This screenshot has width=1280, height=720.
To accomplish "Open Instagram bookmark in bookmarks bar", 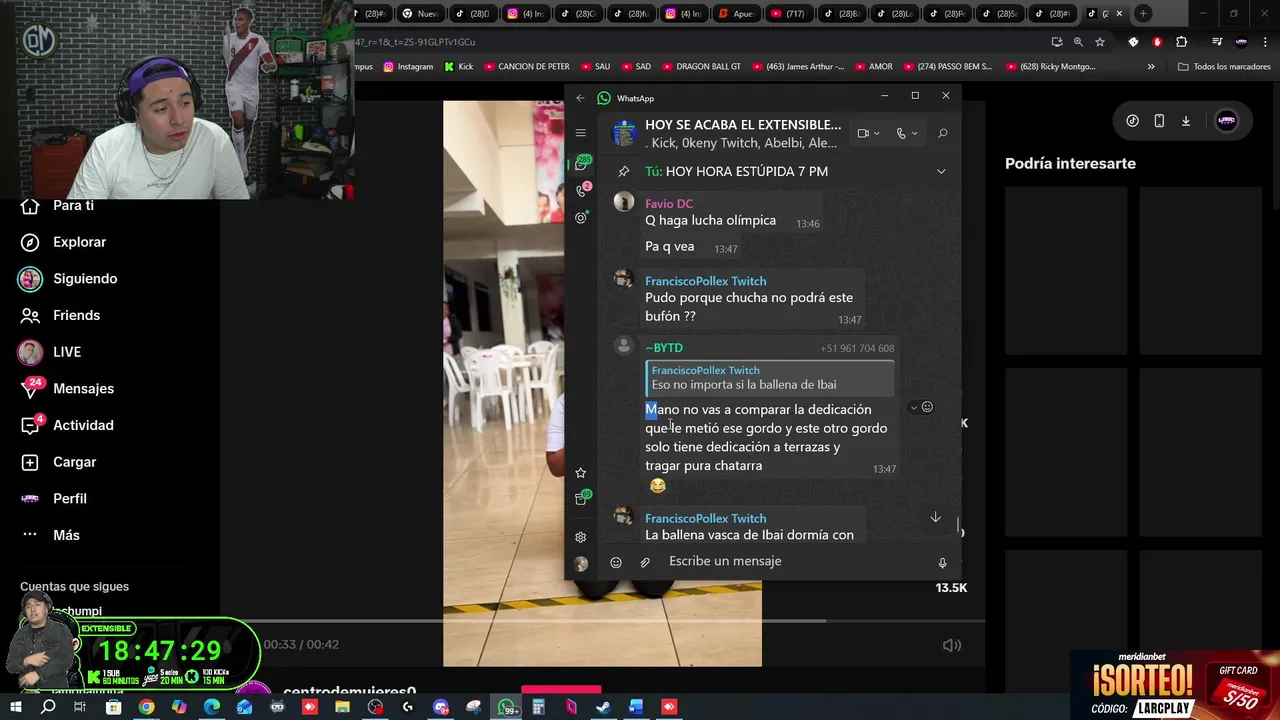I will tap(409, 67).
